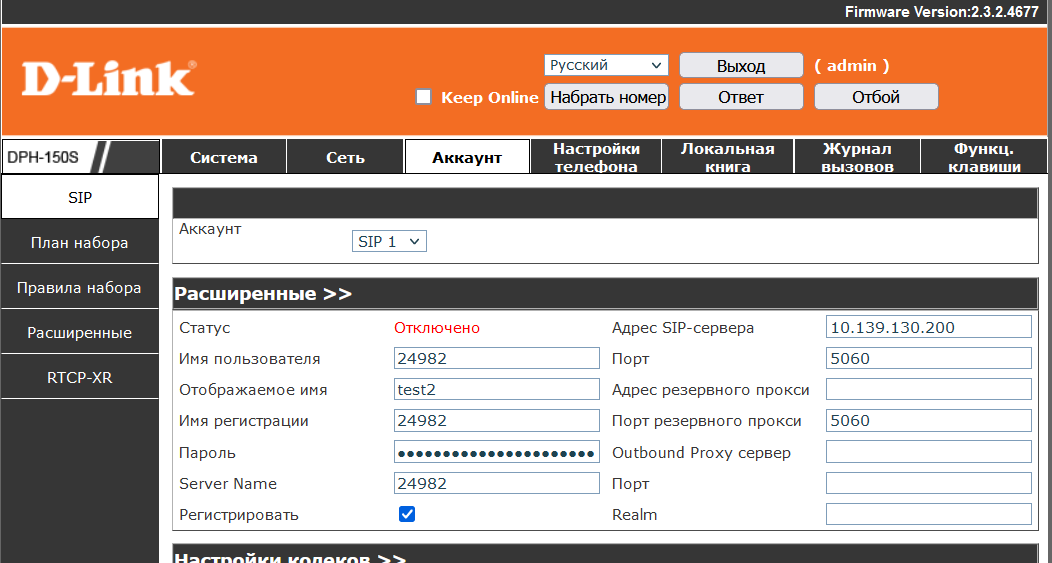
Task: Open Расширенные in the sidebar
Action: (80, 332)
